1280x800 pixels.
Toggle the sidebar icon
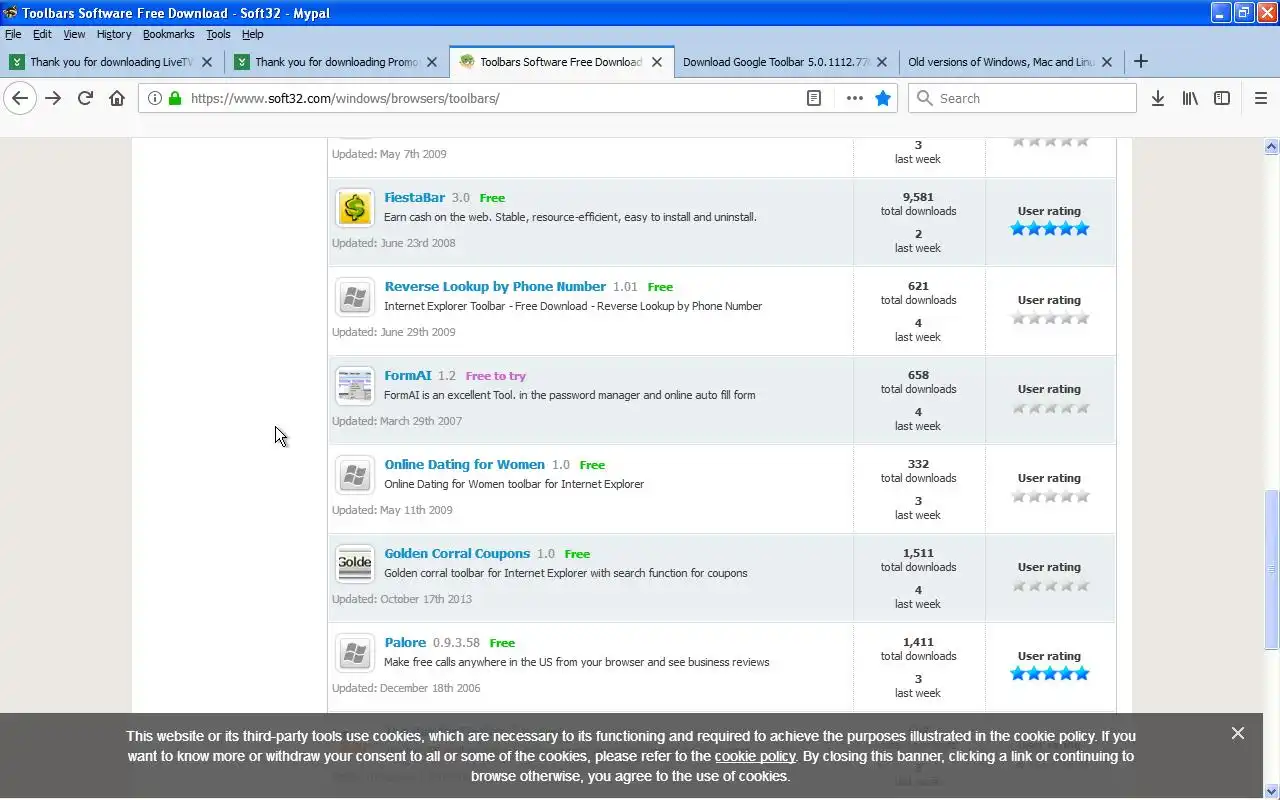coord(1222,98)
